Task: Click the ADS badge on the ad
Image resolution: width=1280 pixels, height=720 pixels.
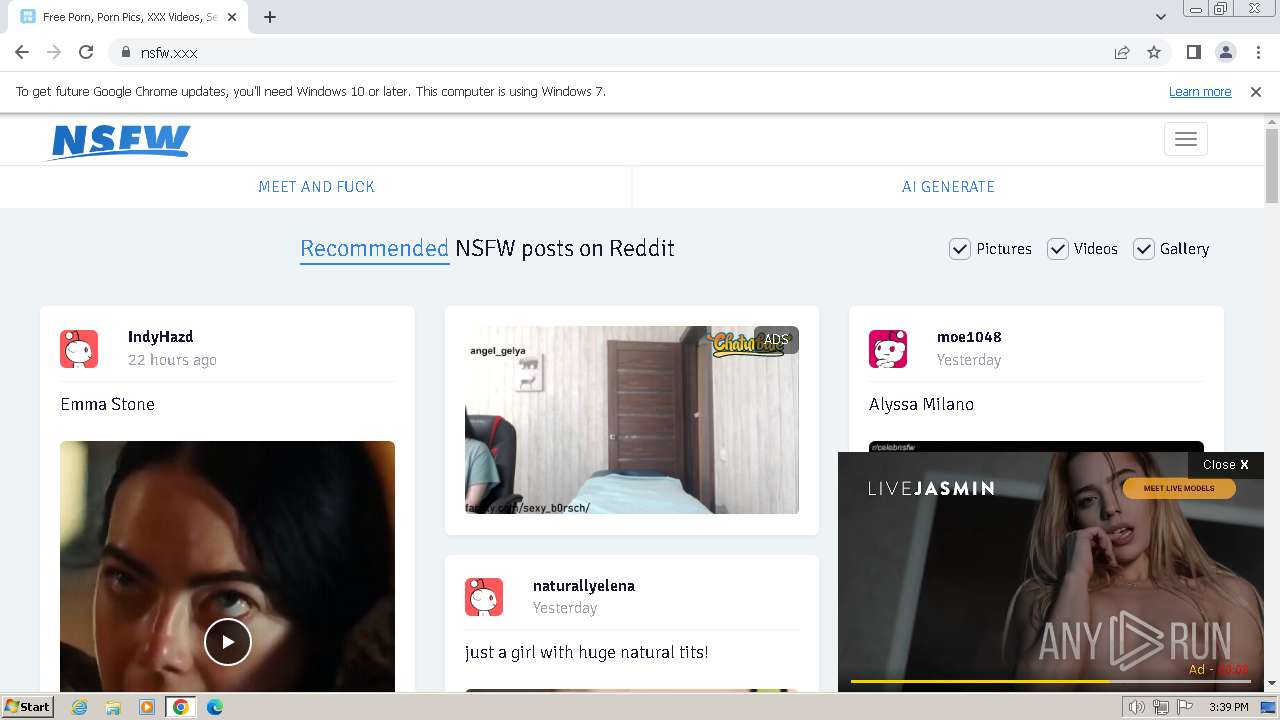Action: [x=776, y=340]
